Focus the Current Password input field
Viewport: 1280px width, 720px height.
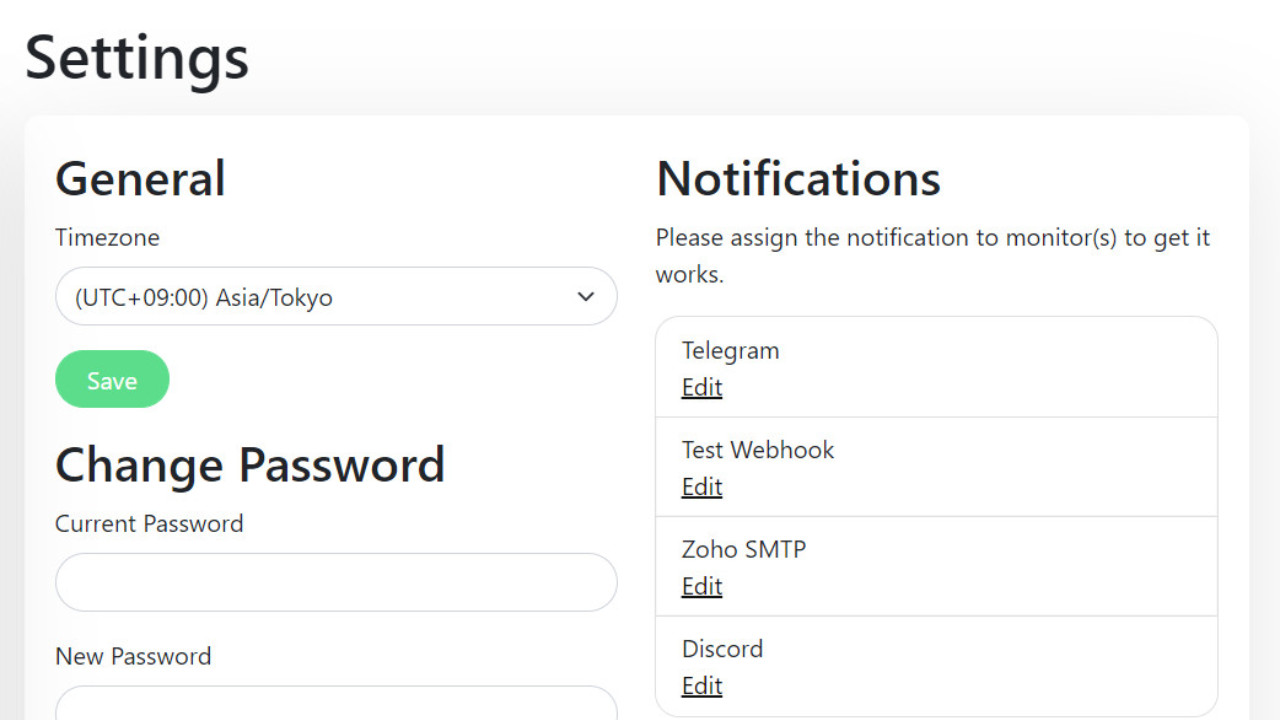tap(336, 582)
